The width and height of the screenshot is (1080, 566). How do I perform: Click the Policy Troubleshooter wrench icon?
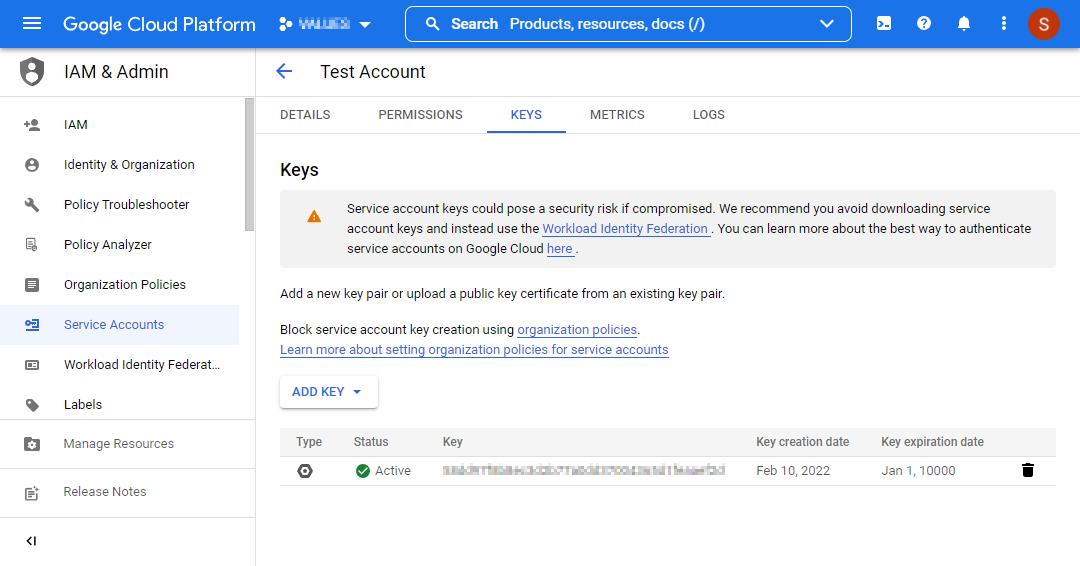point(32,205)
